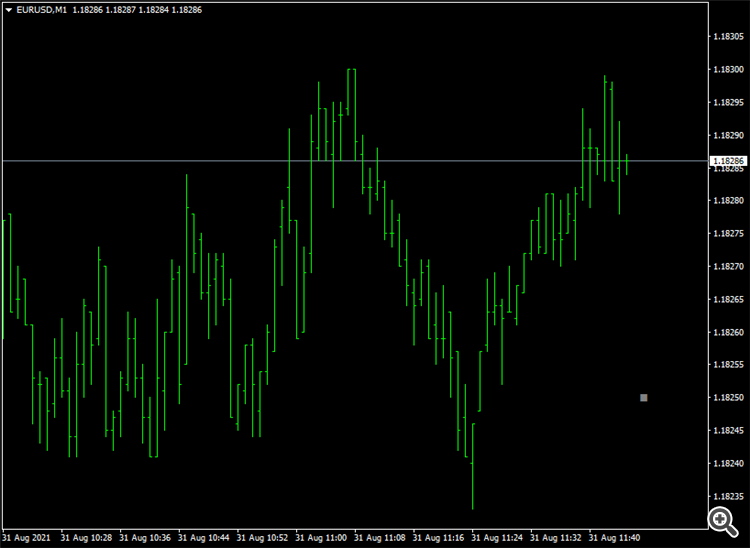Screen dimensions: 750x548
Task: Click the 1.18245 price scale label
Action: [x=728, y=430]
